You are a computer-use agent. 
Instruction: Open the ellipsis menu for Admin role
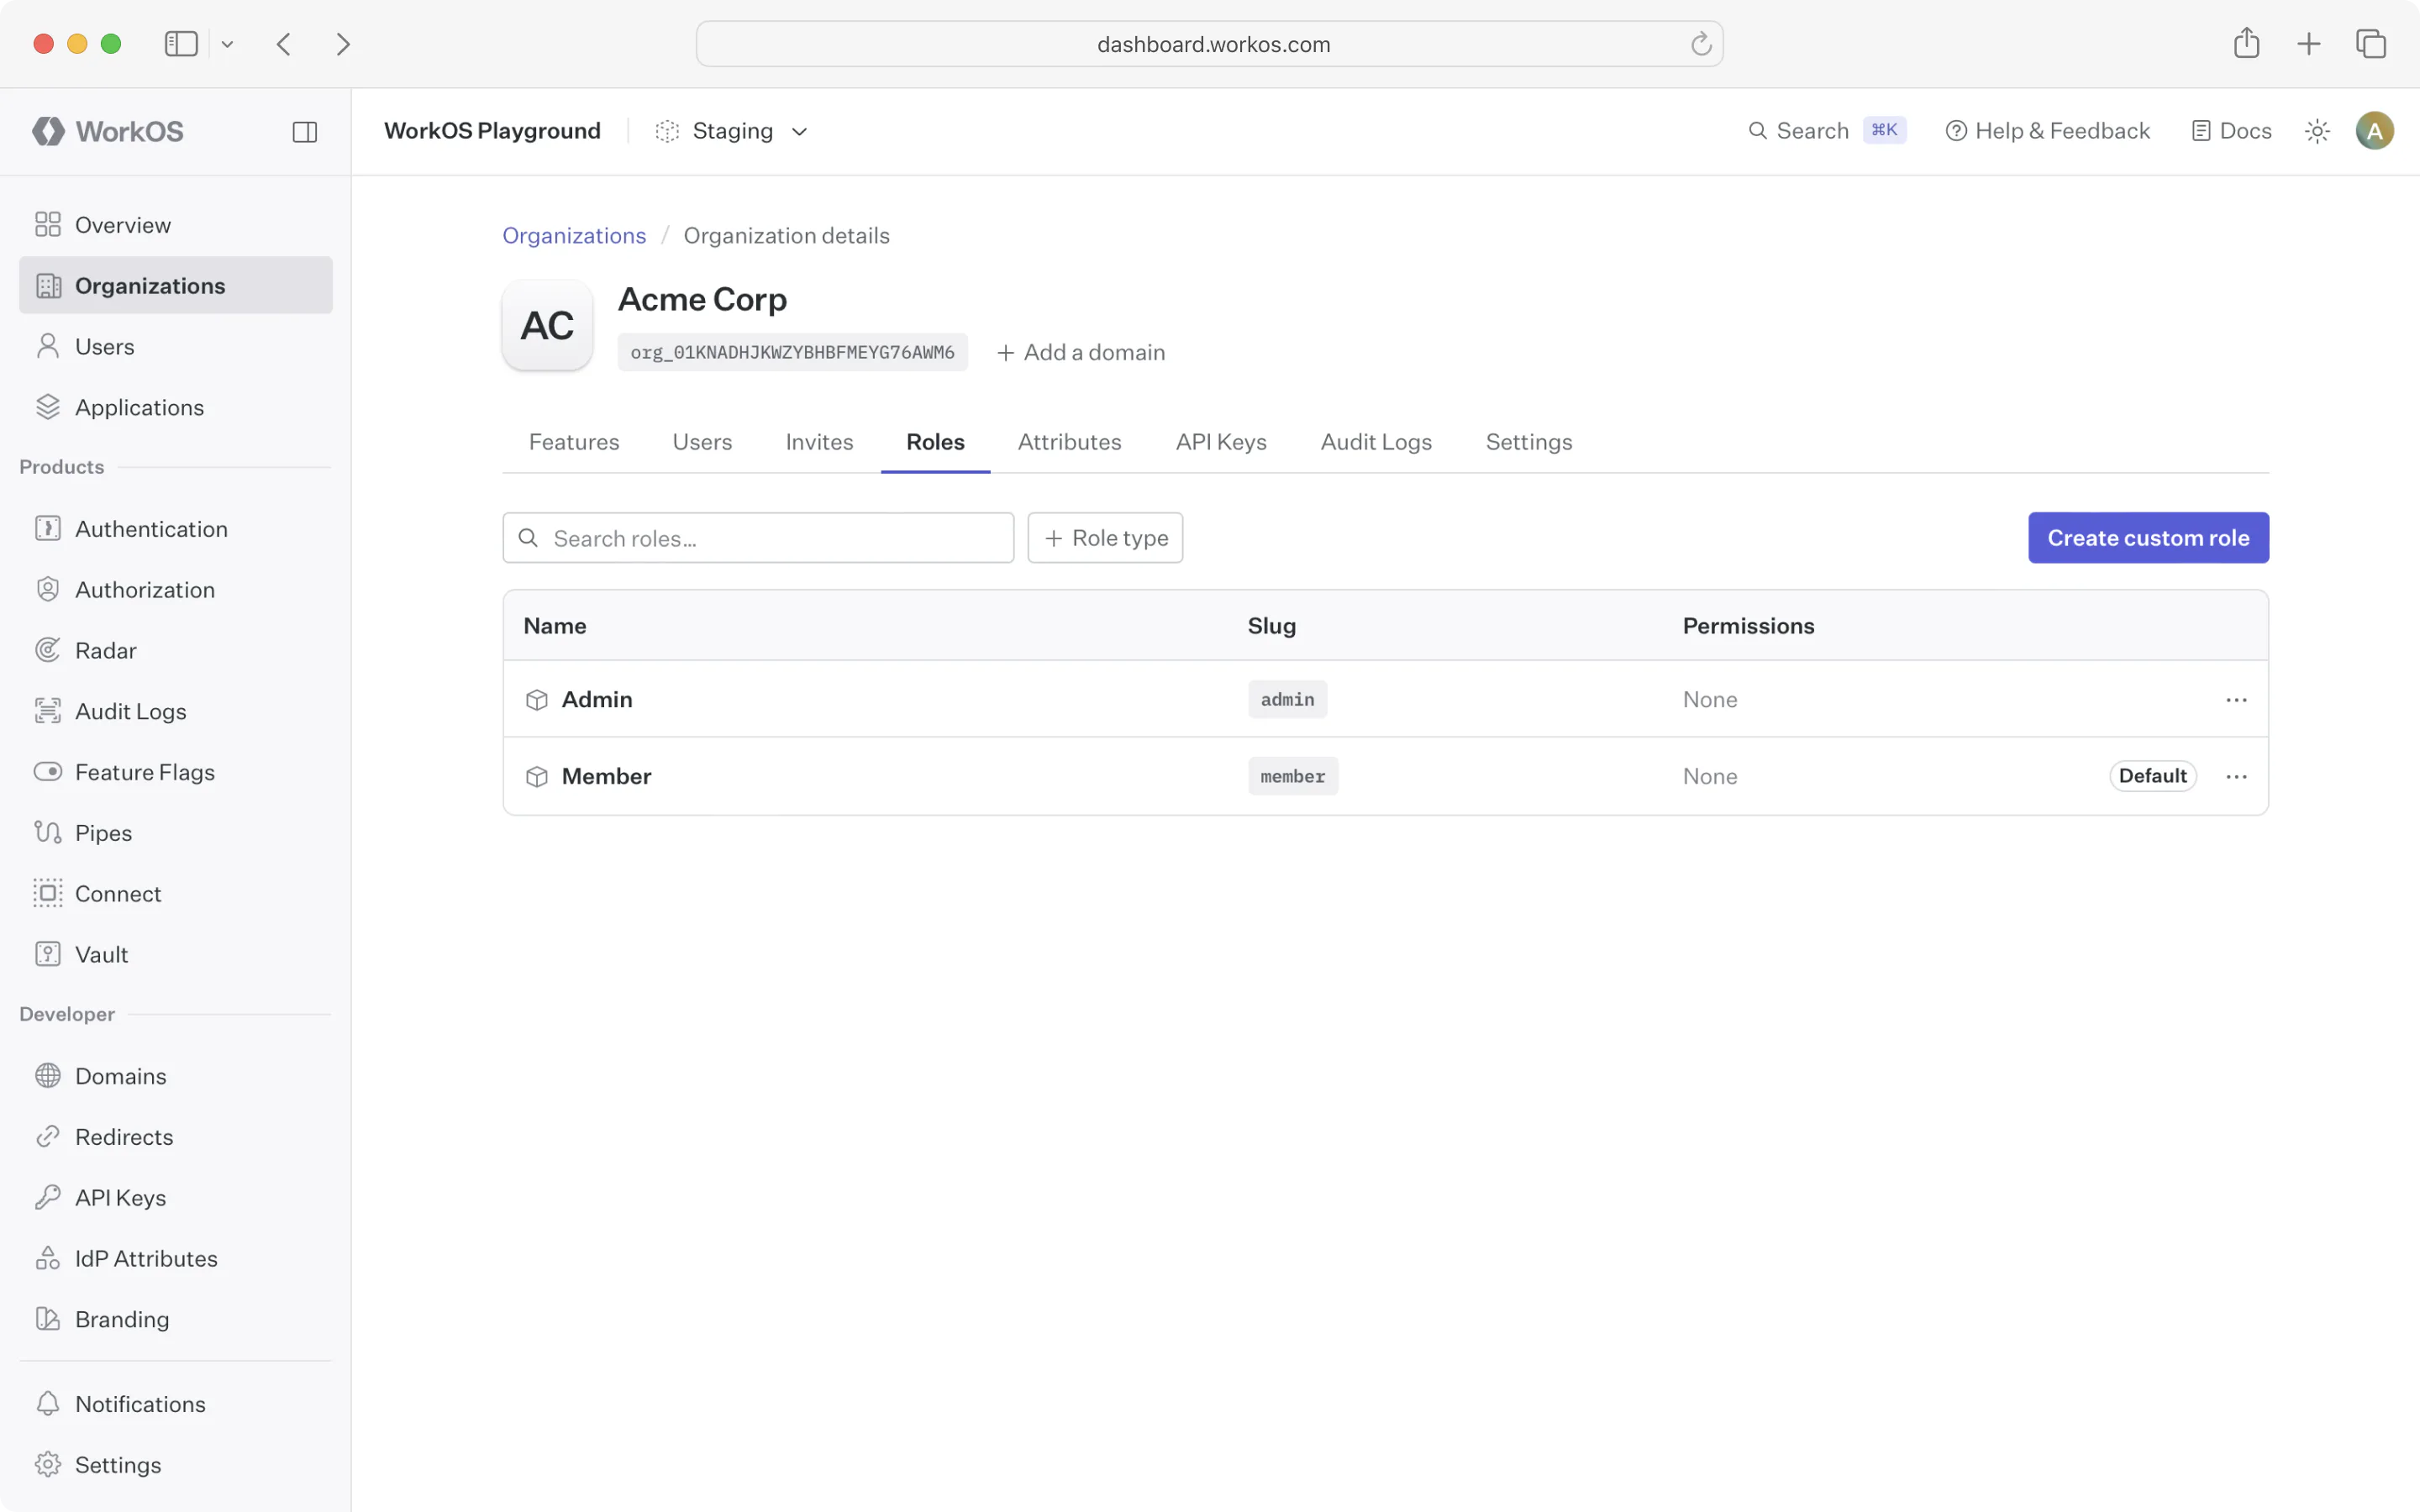[2237, 699]
